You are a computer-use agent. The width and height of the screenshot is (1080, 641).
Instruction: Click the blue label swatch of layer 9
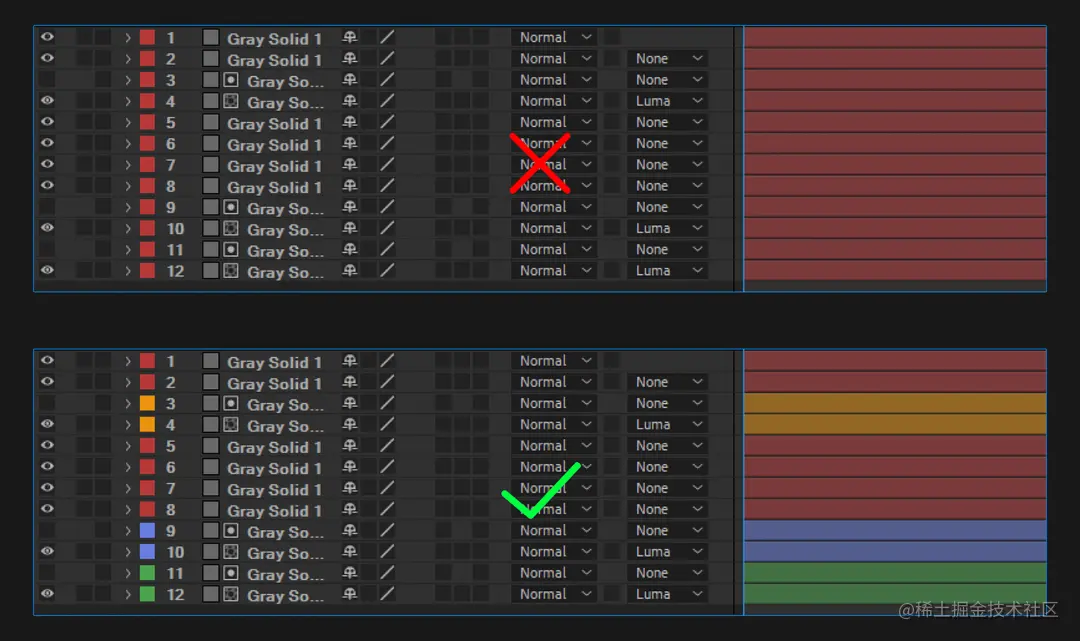pyautogui.click(x=147, y=531)
